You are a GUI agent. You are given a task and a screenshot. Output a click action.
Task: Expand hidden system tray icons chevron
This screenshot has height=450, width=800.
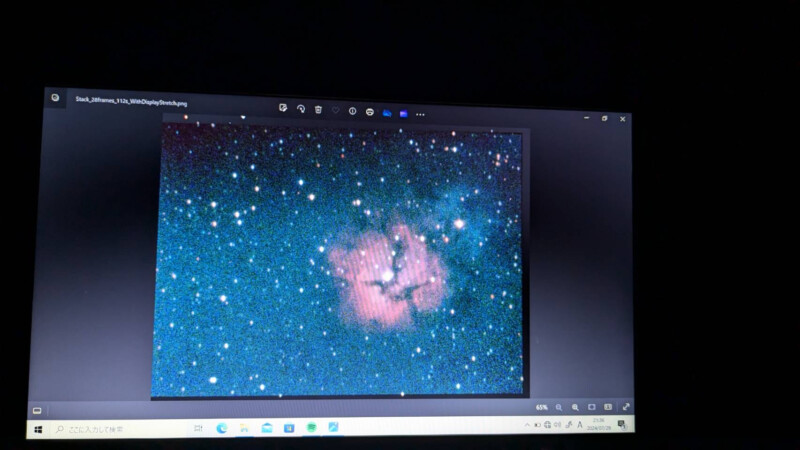pyautogui.click(x=527, y=425)
